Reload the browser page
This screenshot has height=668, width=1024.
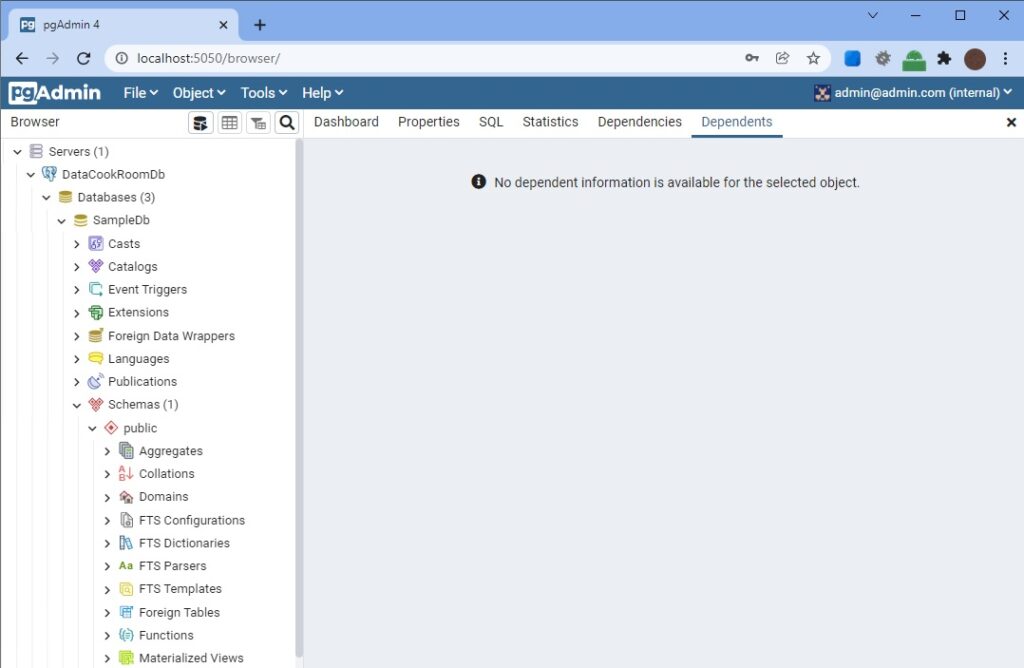pos(84,58)
